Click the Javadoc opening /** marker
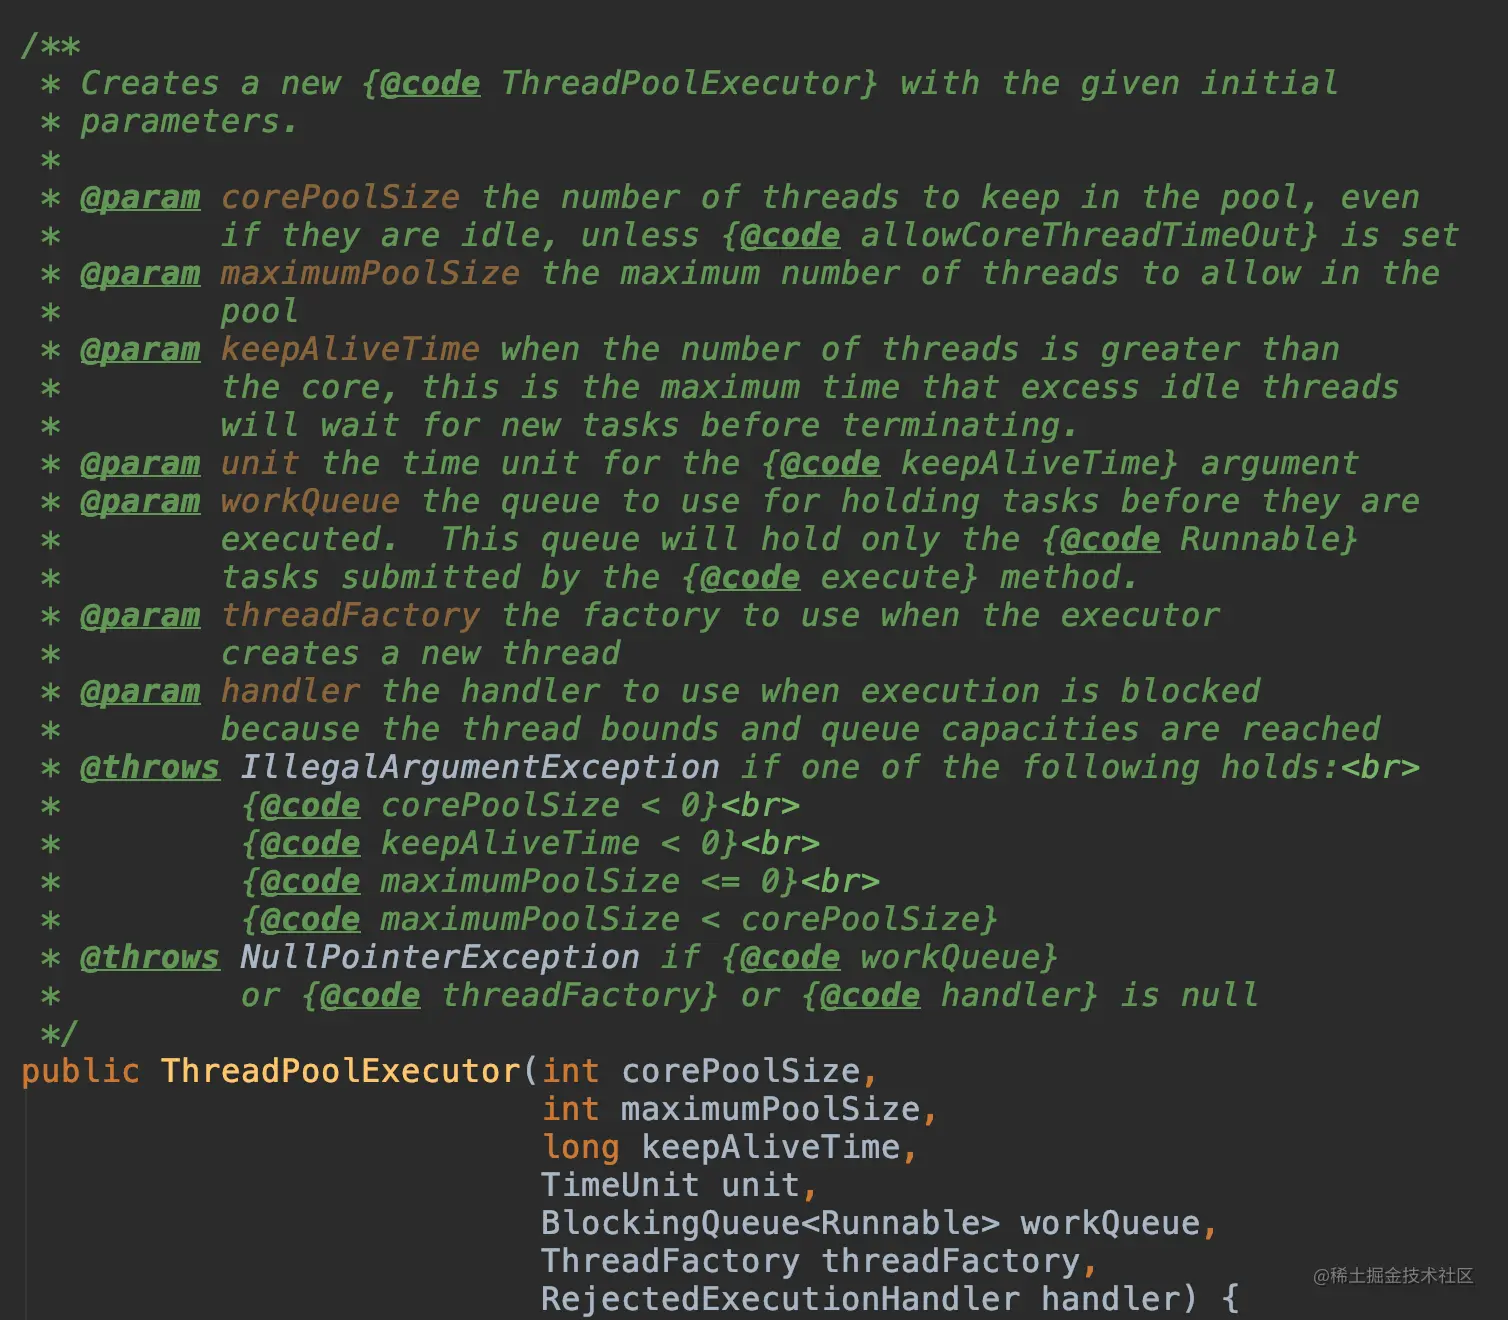The image size is (1508, 1320). (50, 45)
